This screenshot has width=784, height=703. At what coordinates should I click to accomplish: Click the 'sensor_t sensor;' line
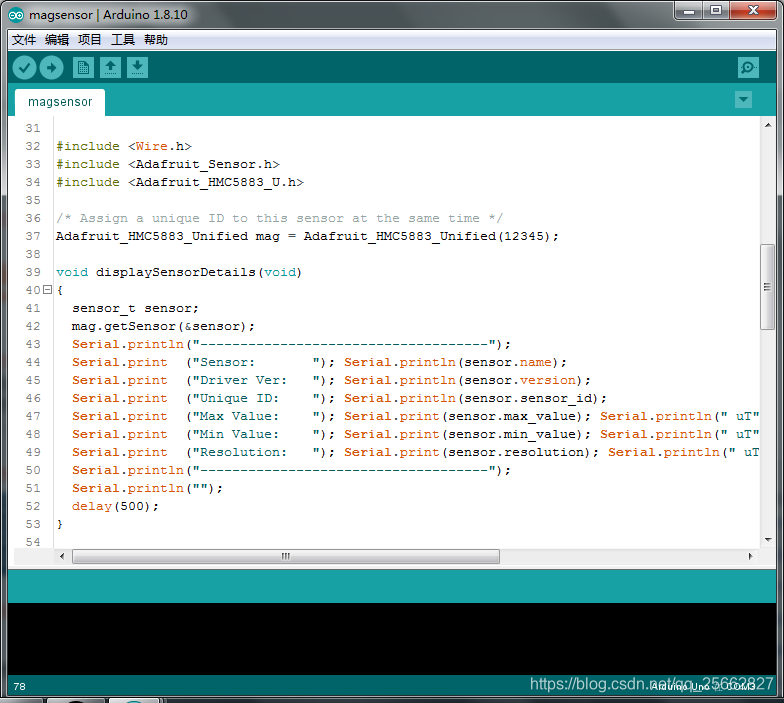point(135,308)
